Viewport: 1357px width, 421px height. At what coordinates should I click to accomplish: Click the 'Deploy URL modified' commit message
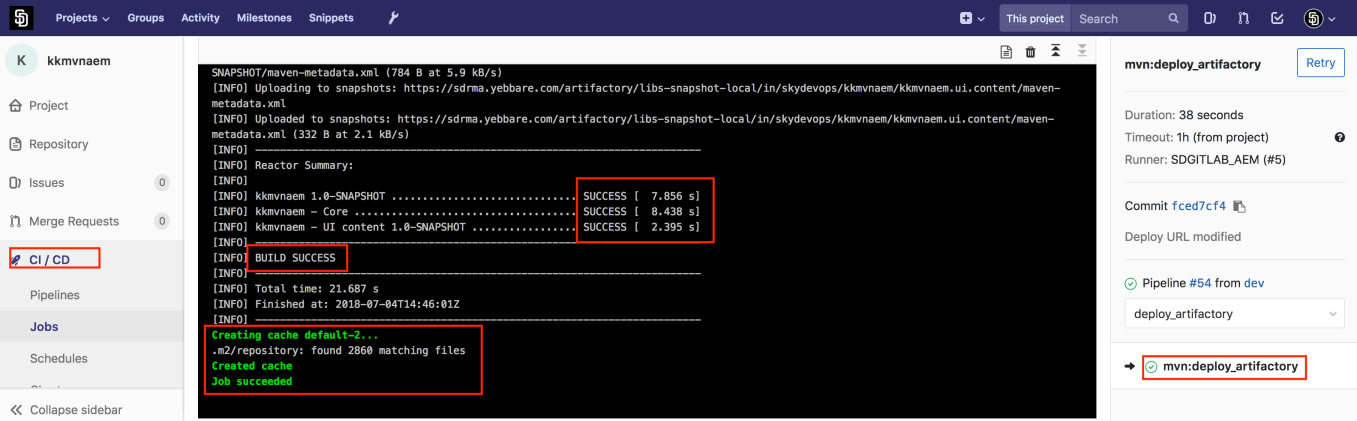pos(1183,237)
